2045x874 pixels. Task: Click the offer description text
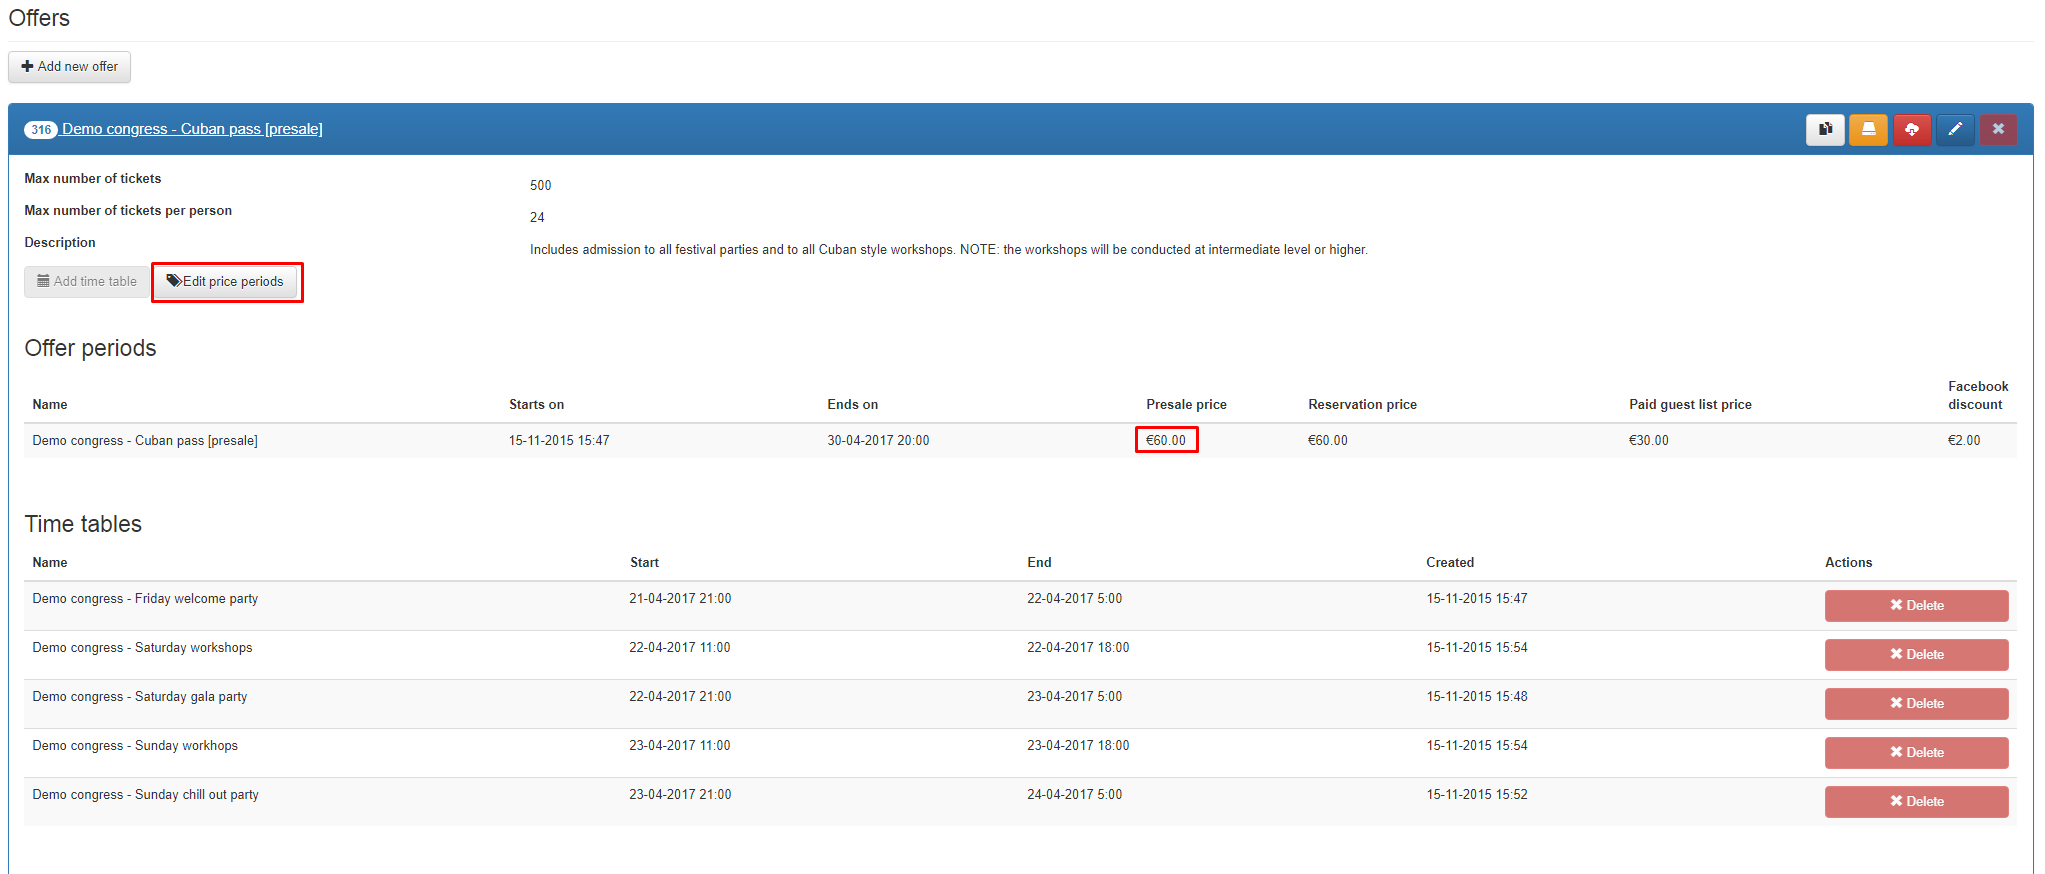tap(949, 249)
